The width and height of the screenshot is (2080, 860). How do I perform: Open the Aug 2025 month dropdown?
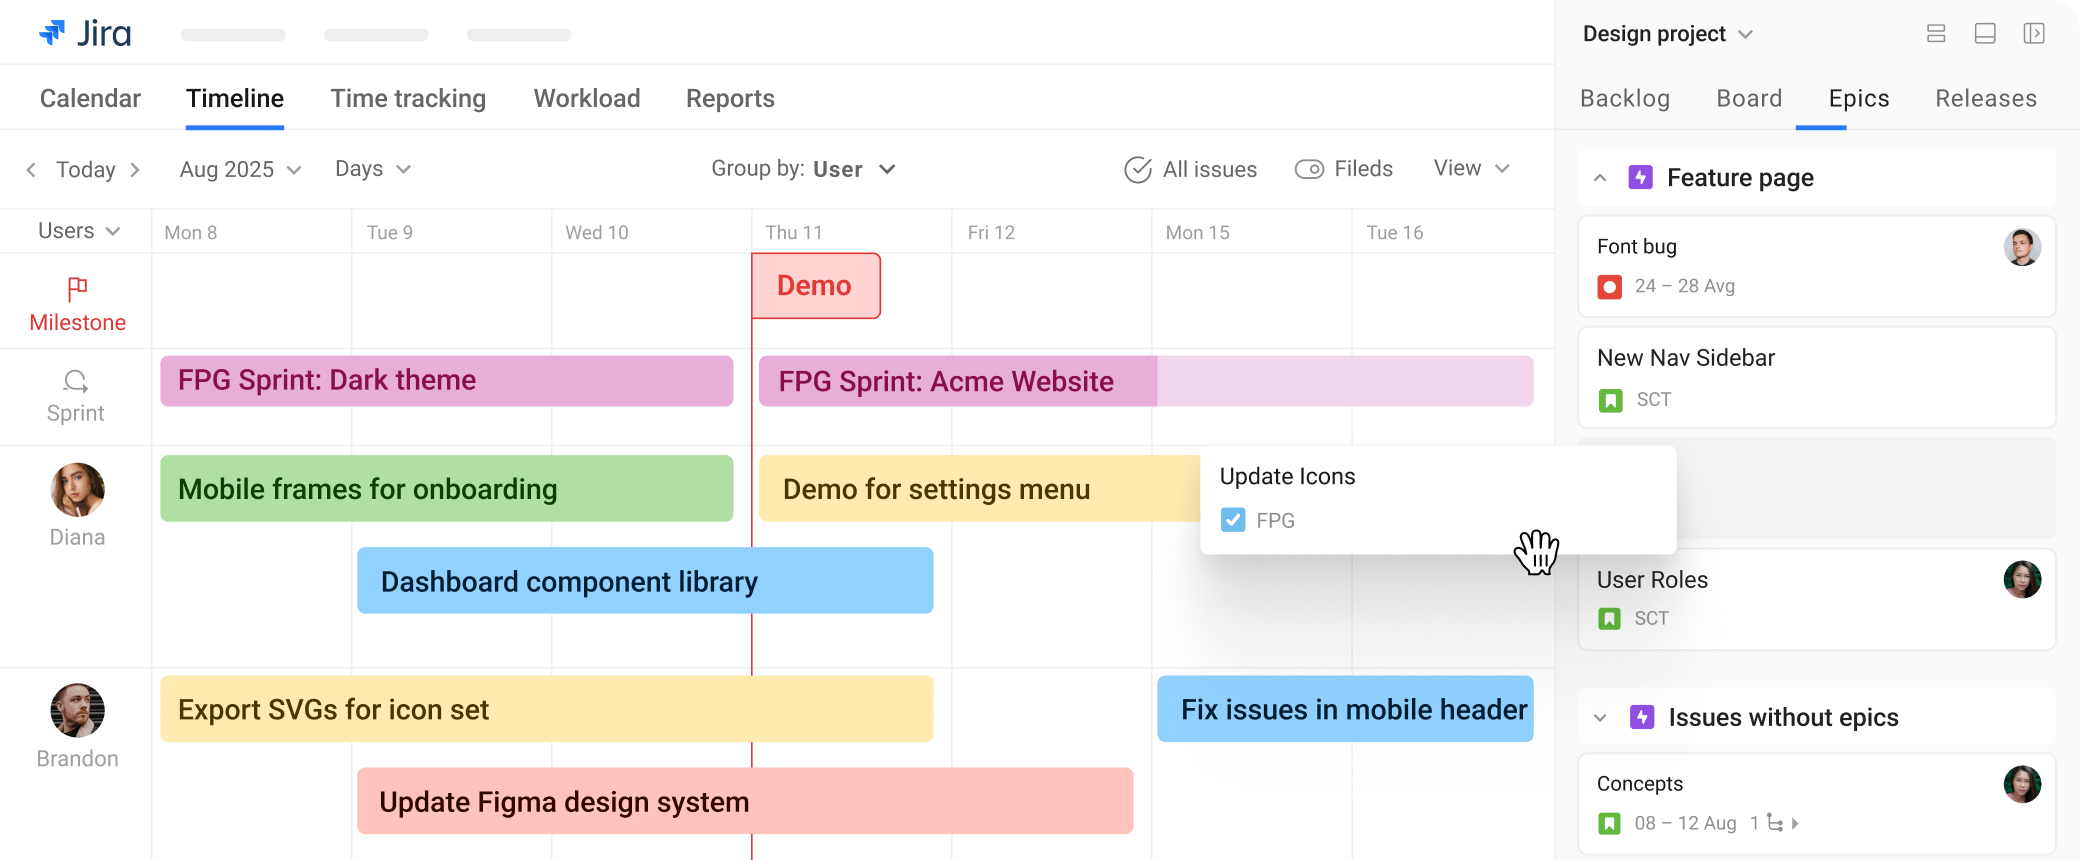[x=240, y=170]
